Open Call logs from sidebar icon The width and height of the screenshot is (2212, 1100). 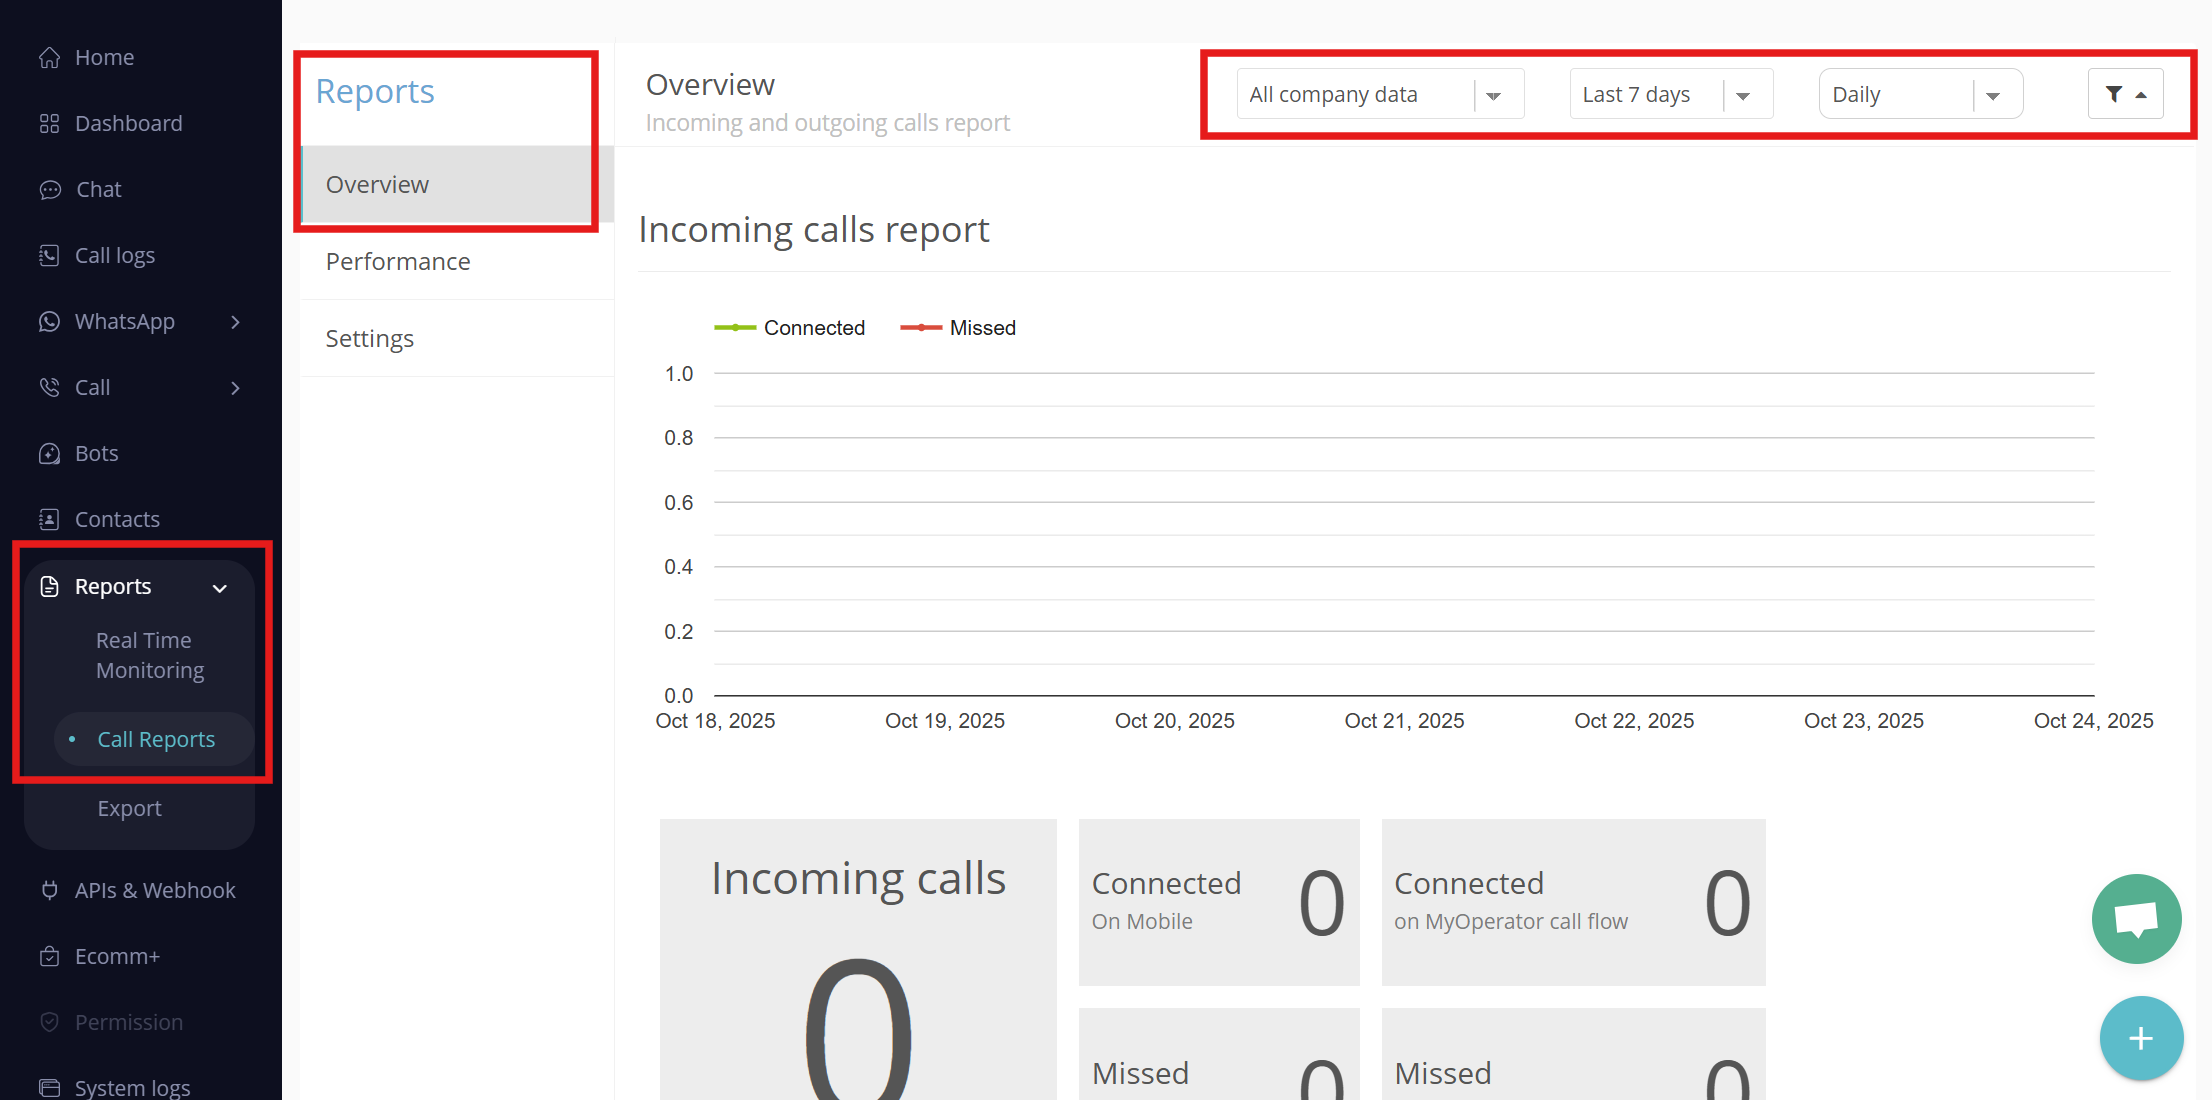50,256
